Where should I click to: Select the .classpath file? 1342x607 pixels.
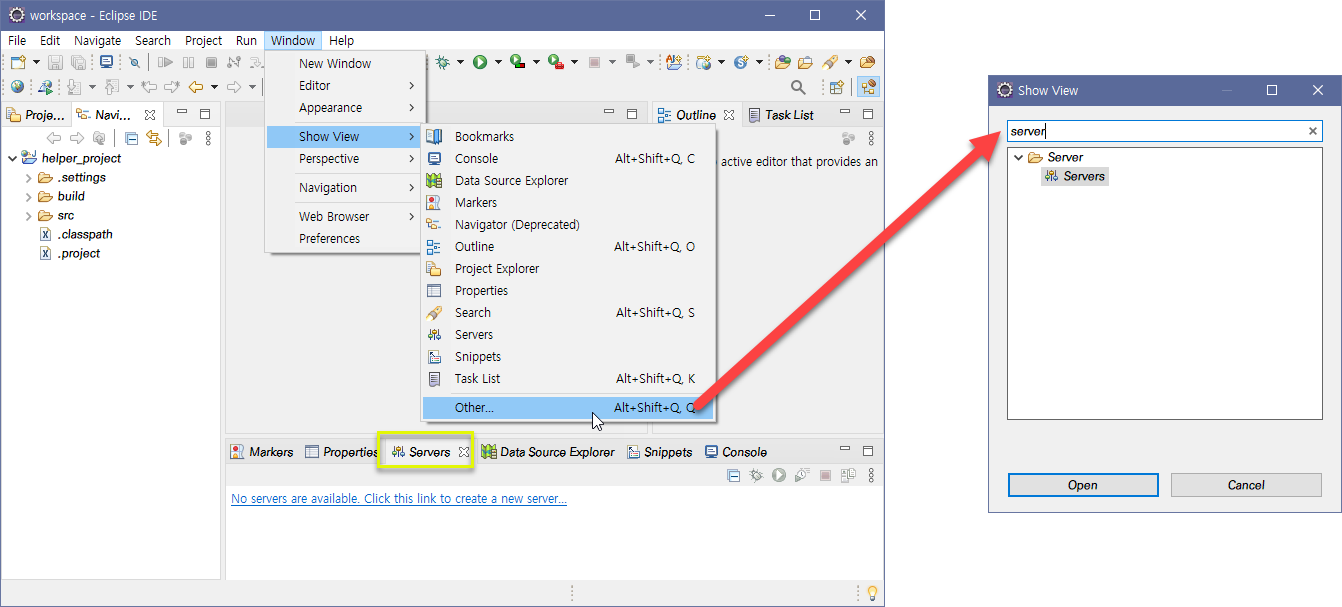pos(75,235)
